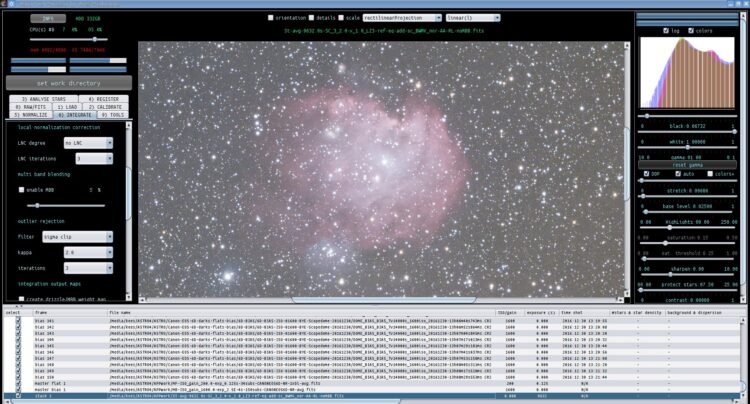The width and height of the screenshot is (750, 404).
Task: Toggle the select checkbox for master flat 1
Action: (19, 383)
